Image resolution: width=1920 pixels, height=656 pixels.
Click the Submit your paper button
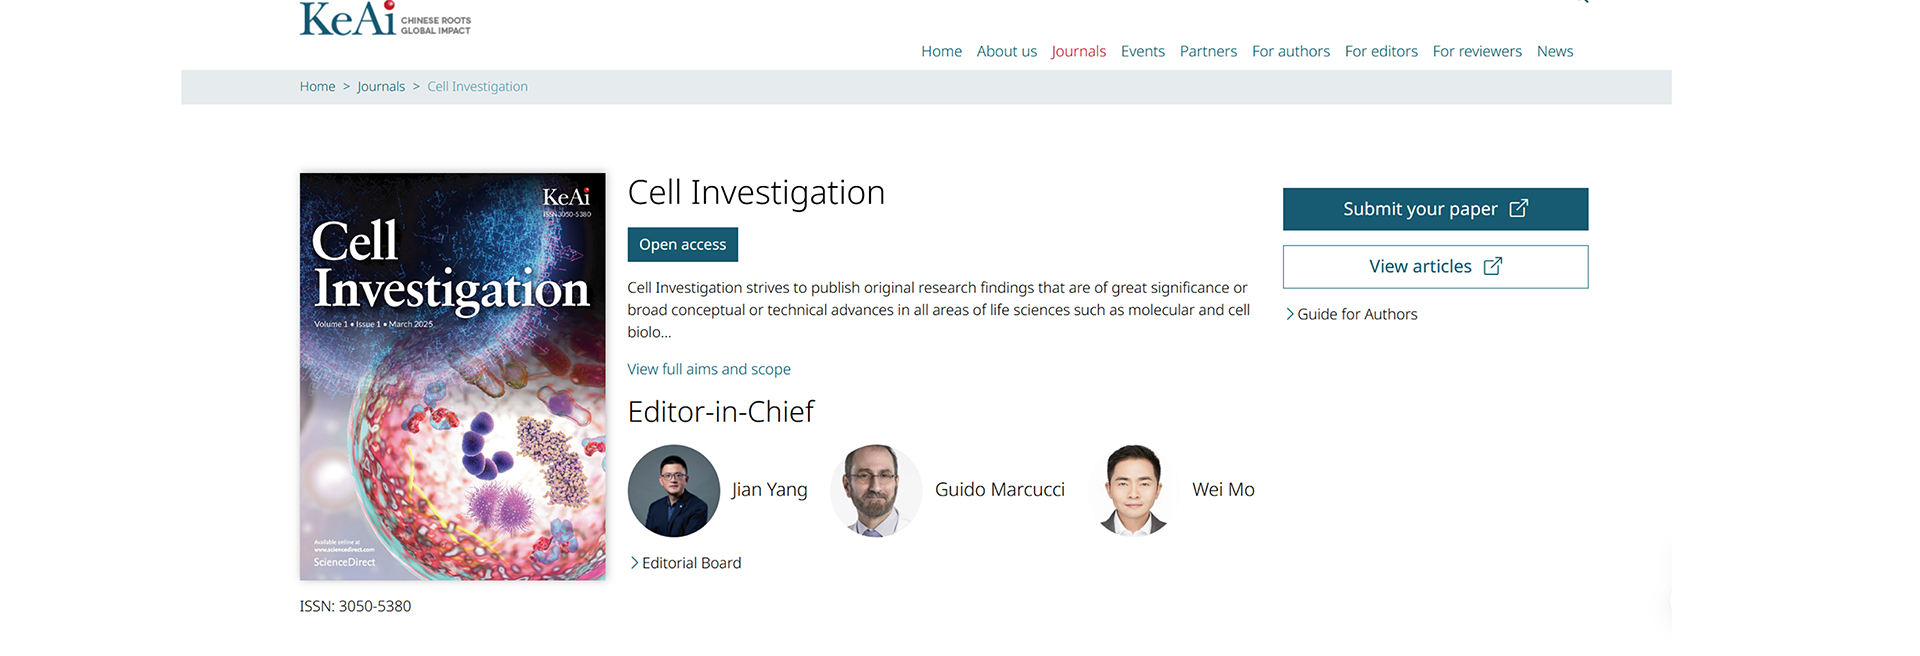coord(1435,209)
